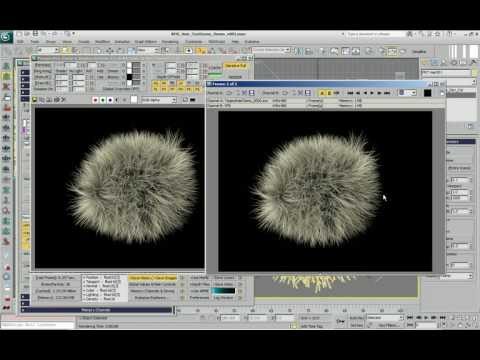Open the Tools menu
The image size is (480, 360).
[x=35, y=42]
